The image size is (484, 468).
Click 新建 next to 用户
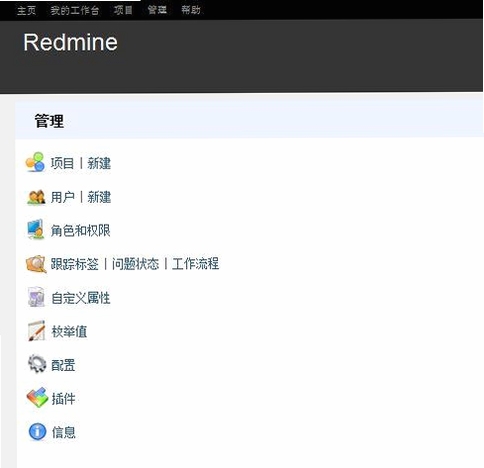coord(99,197)
